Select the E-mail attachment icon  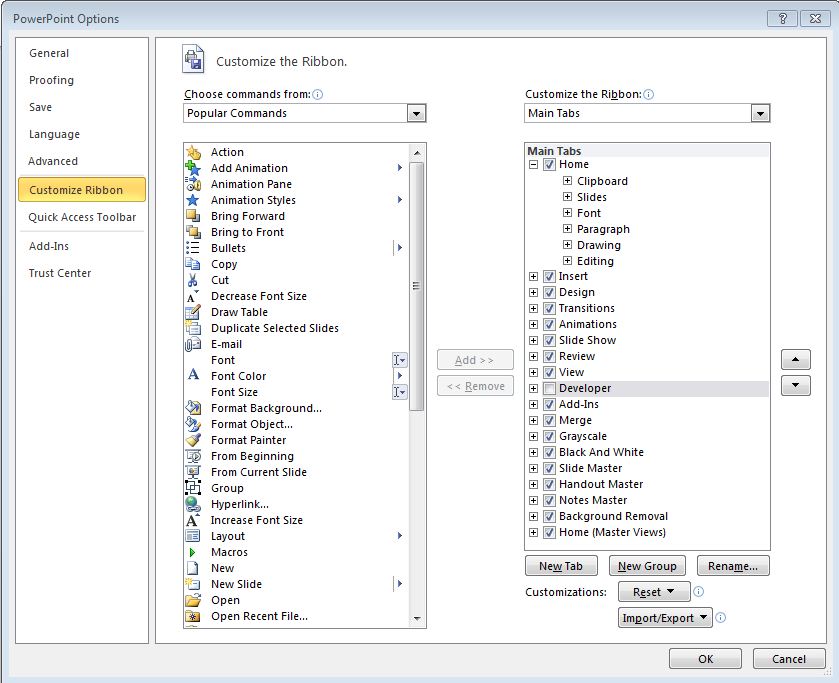[x=193, y=344]
